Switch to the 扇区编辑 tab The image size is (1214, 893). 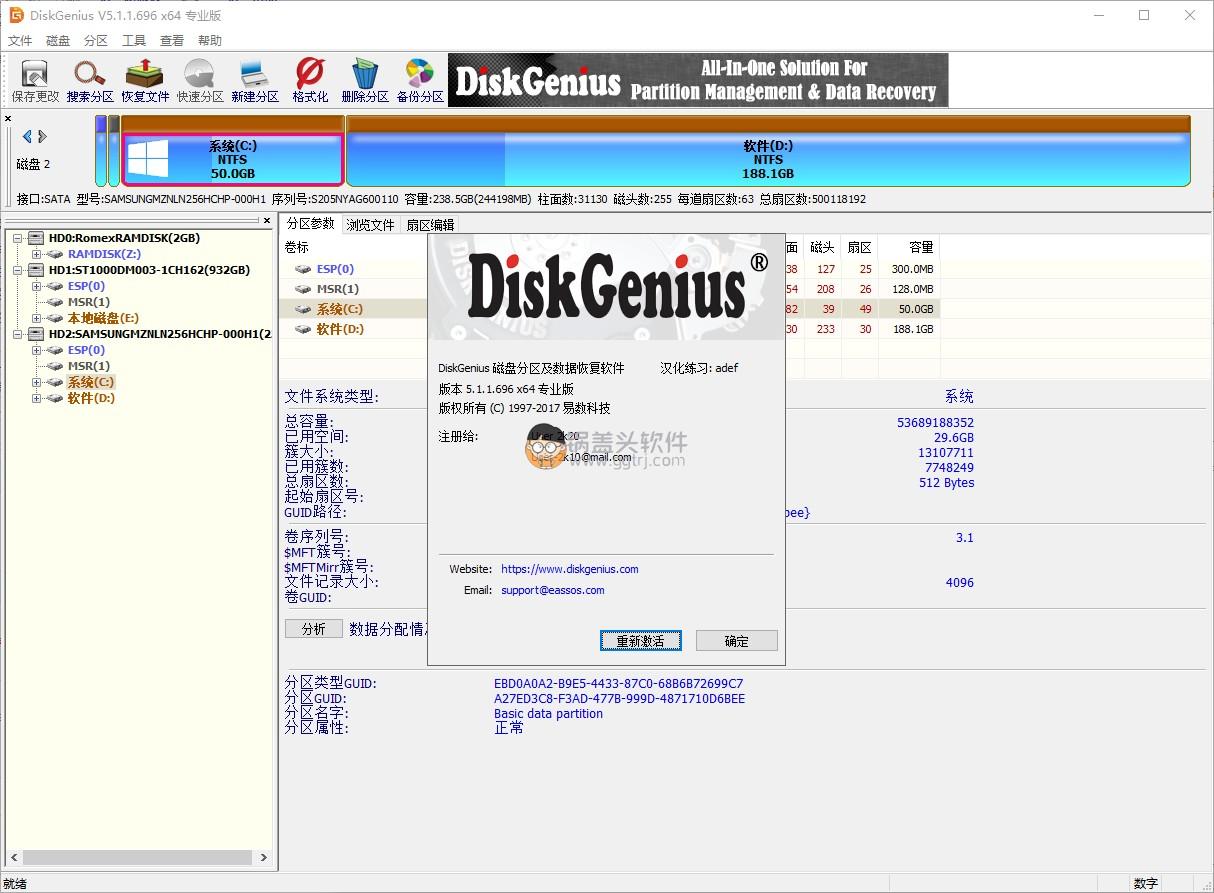point(430,225)
